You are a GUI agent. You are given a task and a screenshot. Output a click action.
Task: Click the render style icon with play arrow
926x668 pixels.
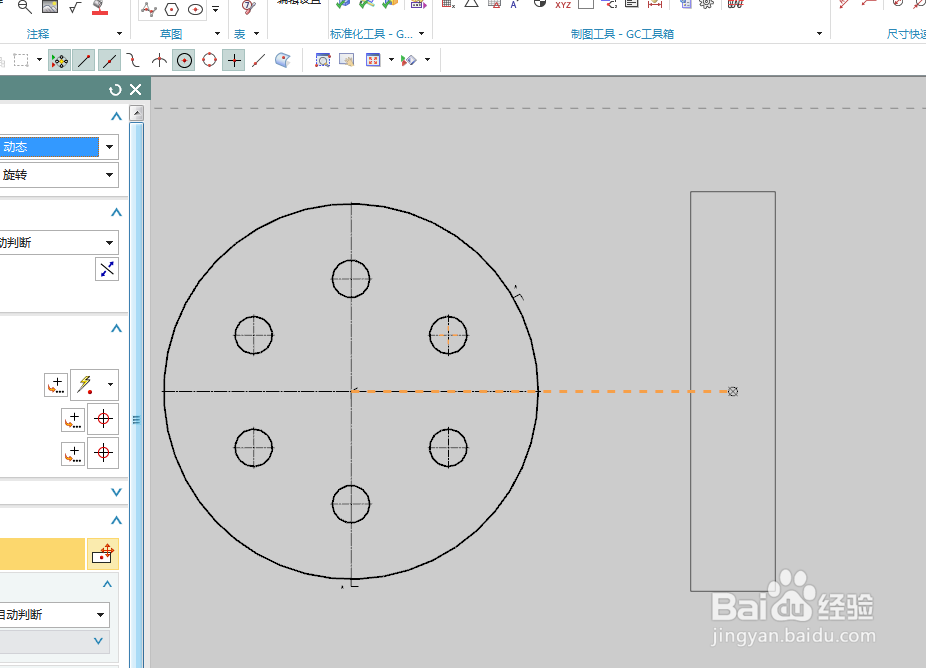pyautogui.click(x=409, y=60)
